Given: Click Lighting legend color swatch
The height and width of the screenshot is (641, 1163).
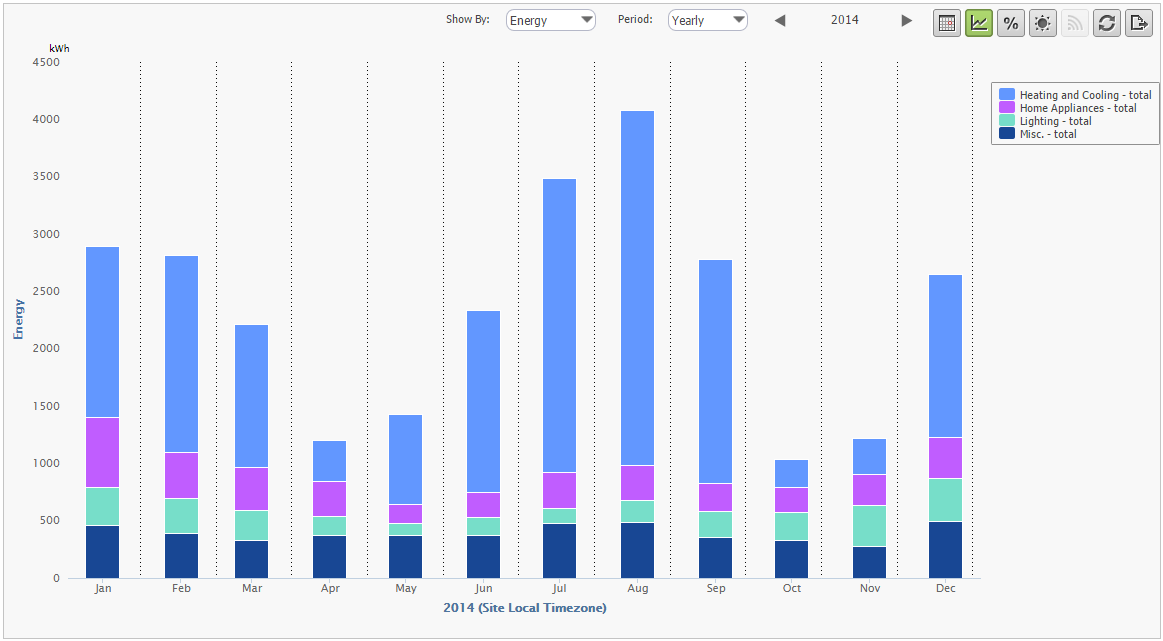Looking at the screenshot, I should point(1006,121).
